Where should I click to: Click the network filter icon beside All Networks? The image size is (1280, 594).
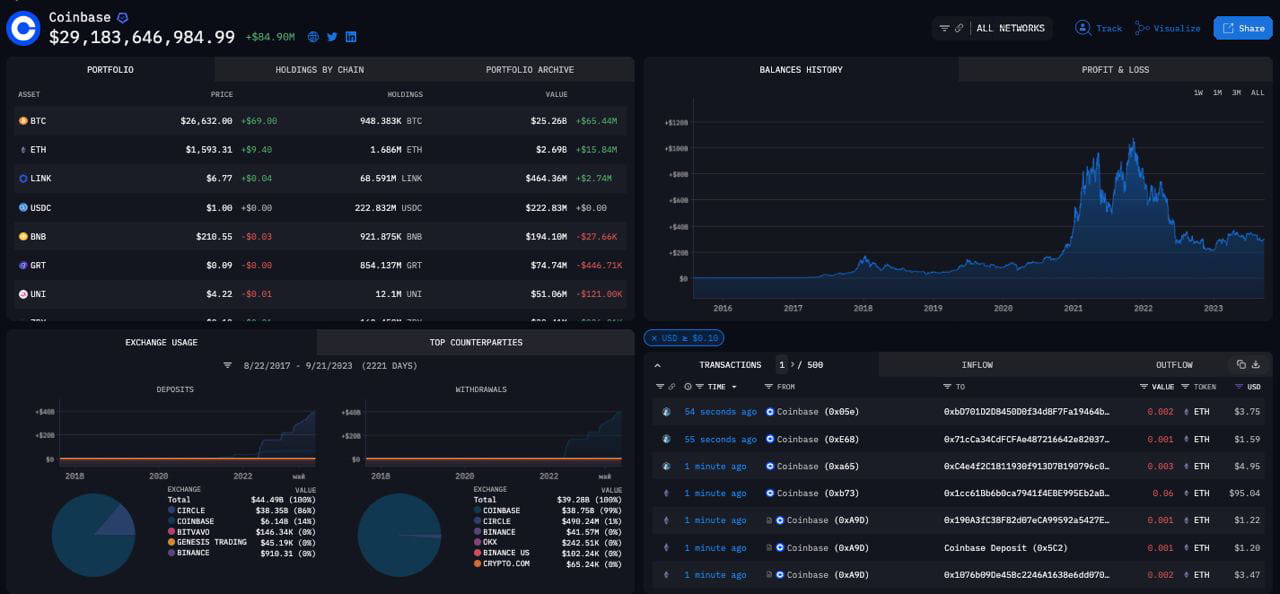[x=944, y=28]
